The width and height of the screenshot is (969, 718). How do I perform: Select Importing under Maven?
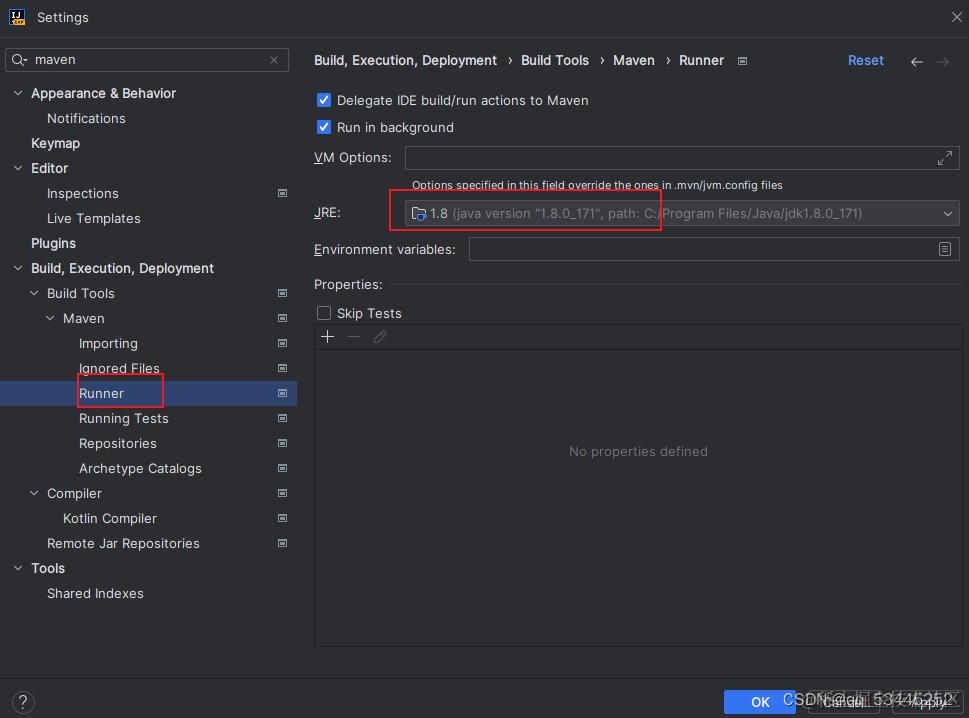click(x=108, y=344)
